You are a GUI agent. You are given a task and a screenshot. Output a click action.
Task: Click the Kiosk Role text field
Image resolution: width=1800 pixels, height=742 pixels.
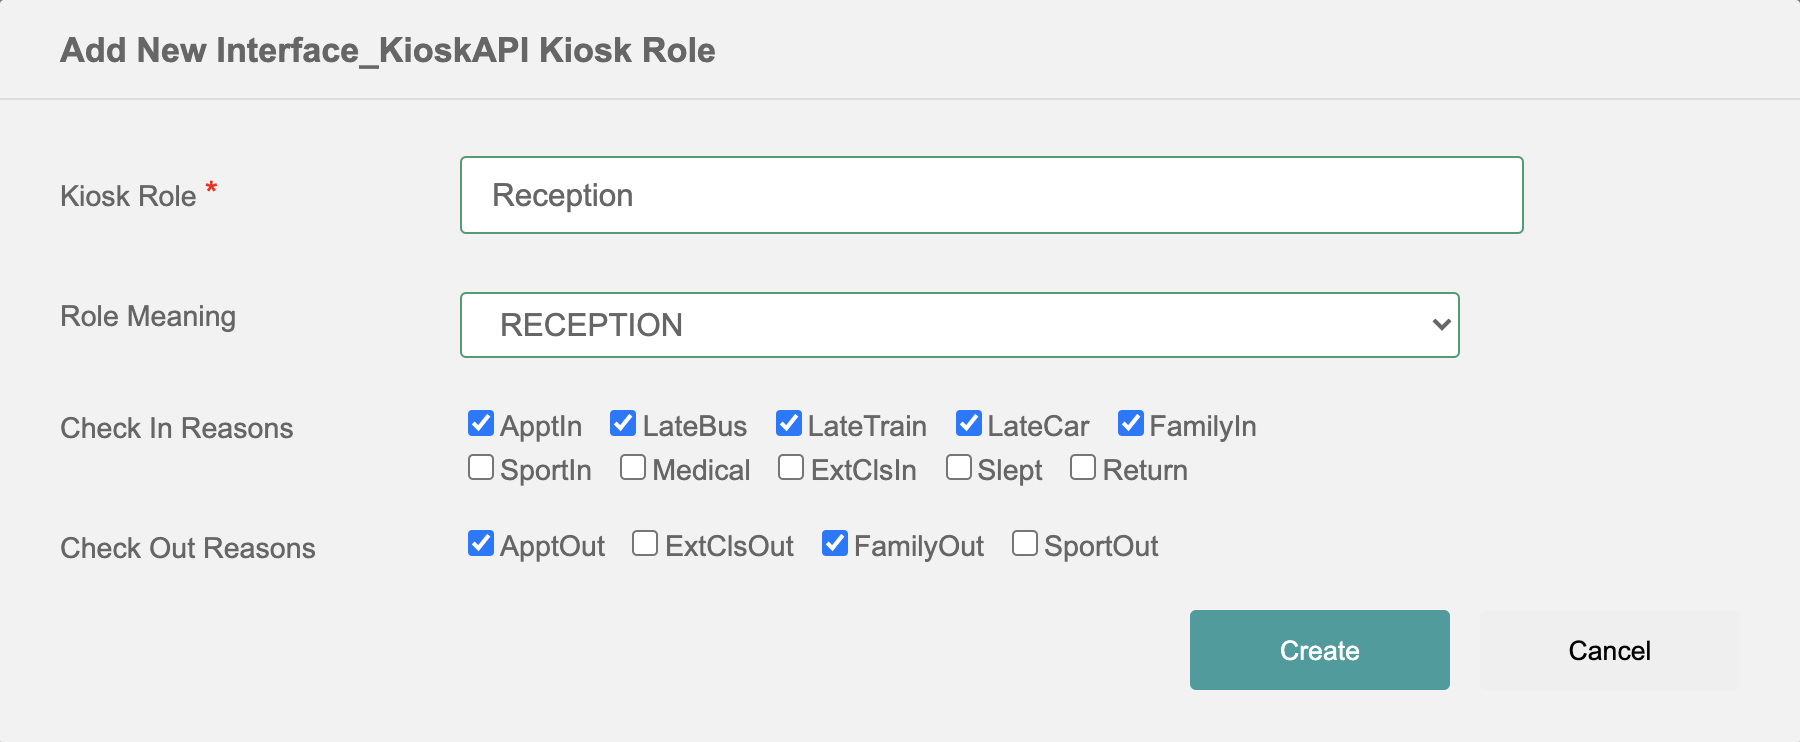pyautogui.click(x=990, y=195)
